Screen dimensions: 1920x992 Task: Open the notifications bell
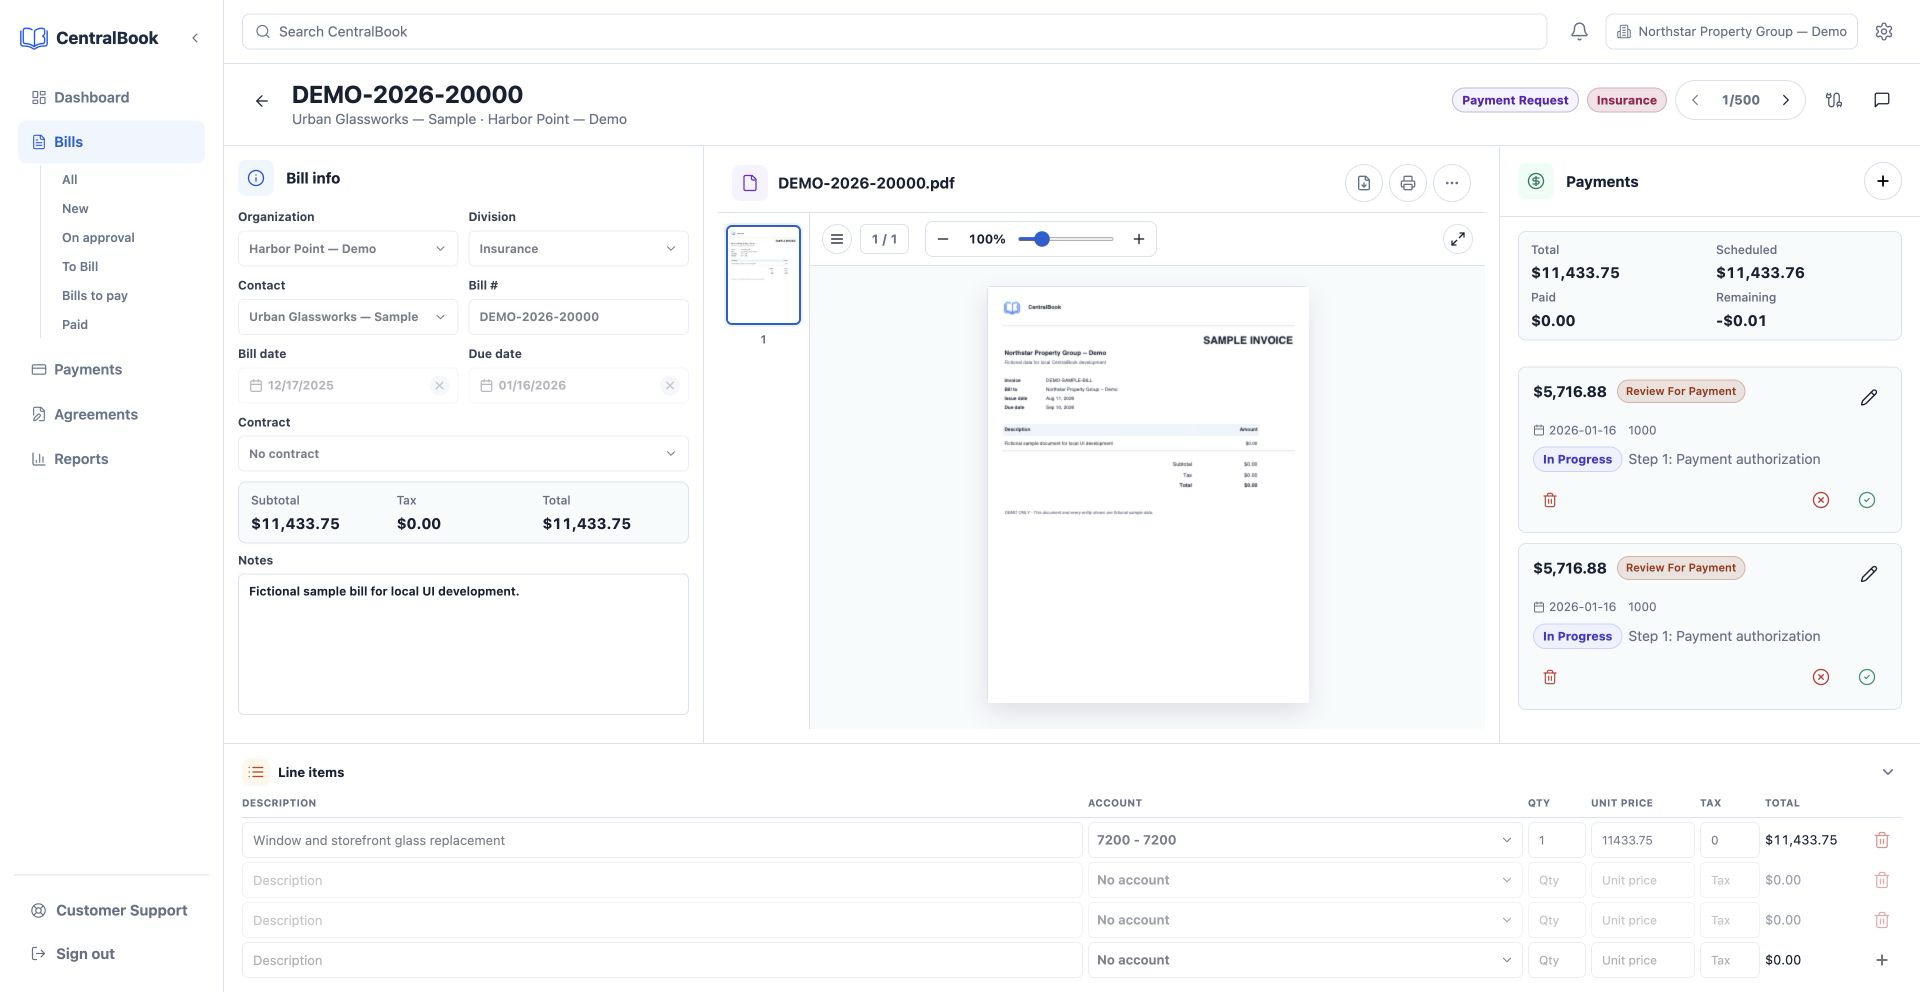(1579, 32)
